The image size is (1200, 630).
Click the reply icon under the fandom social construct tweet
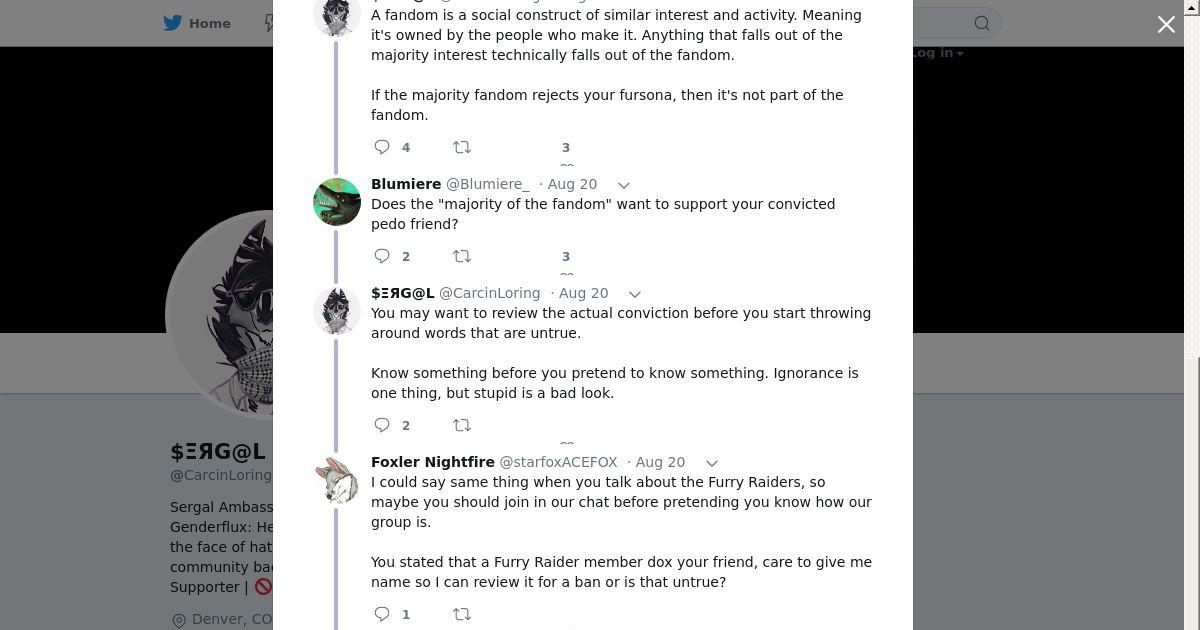382,147
